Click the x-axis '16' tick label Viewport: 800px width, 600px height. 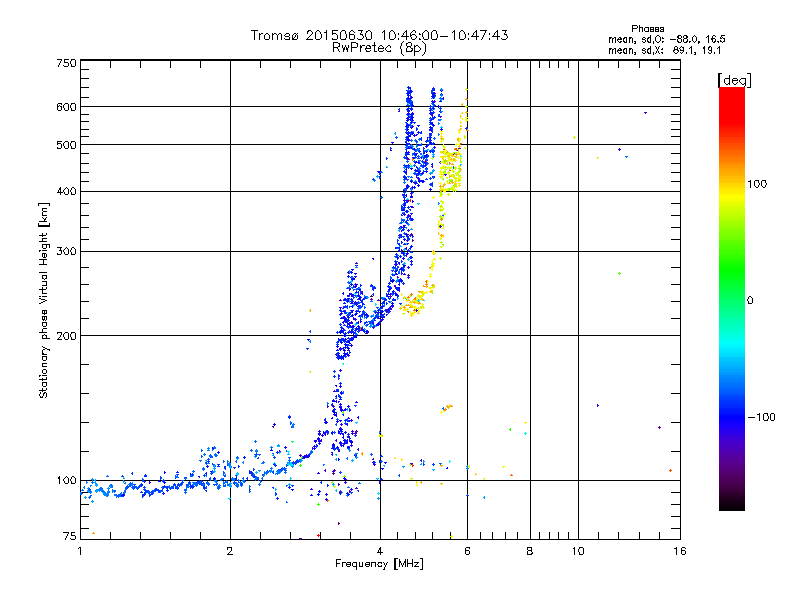click(680, 551)
